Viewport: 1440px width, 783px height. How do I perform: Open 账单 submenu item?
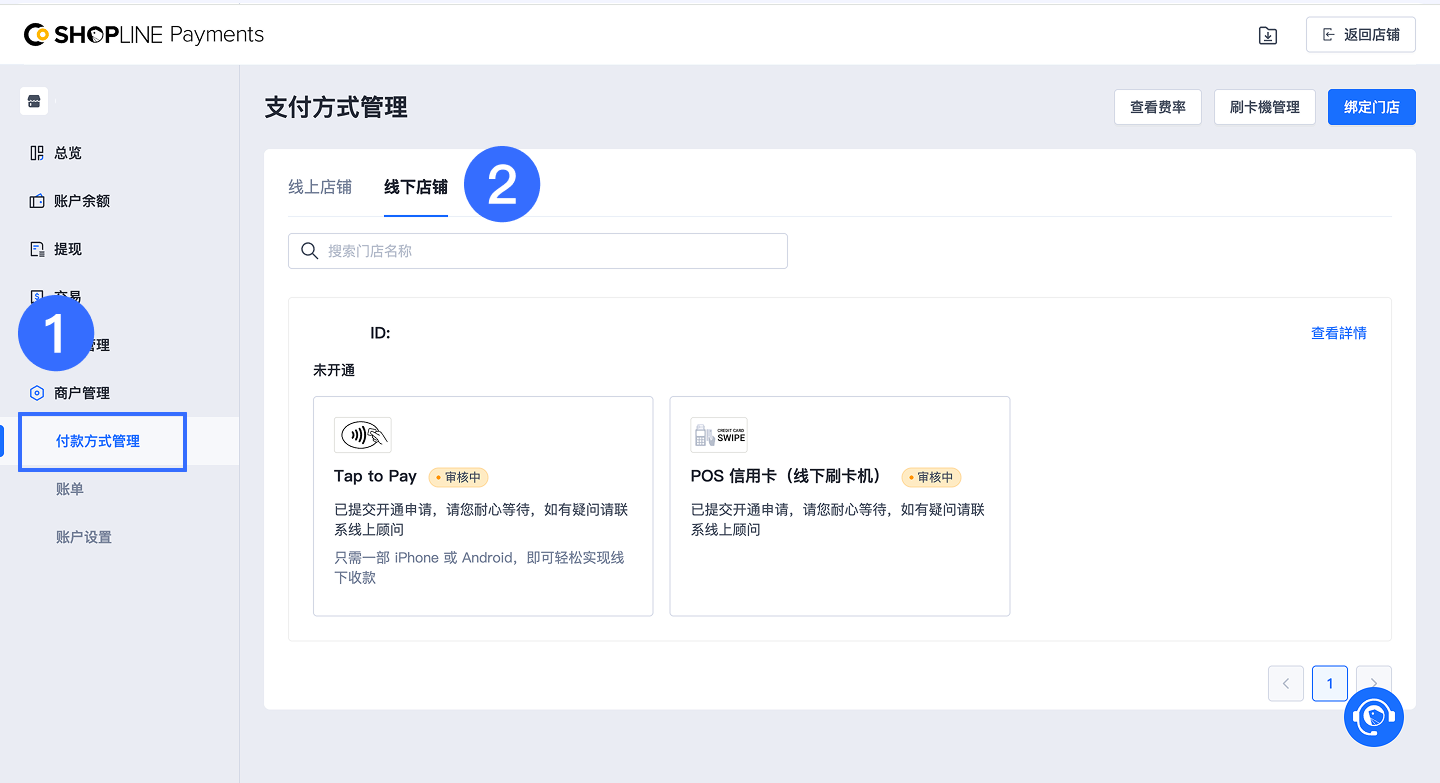[70, 489]
